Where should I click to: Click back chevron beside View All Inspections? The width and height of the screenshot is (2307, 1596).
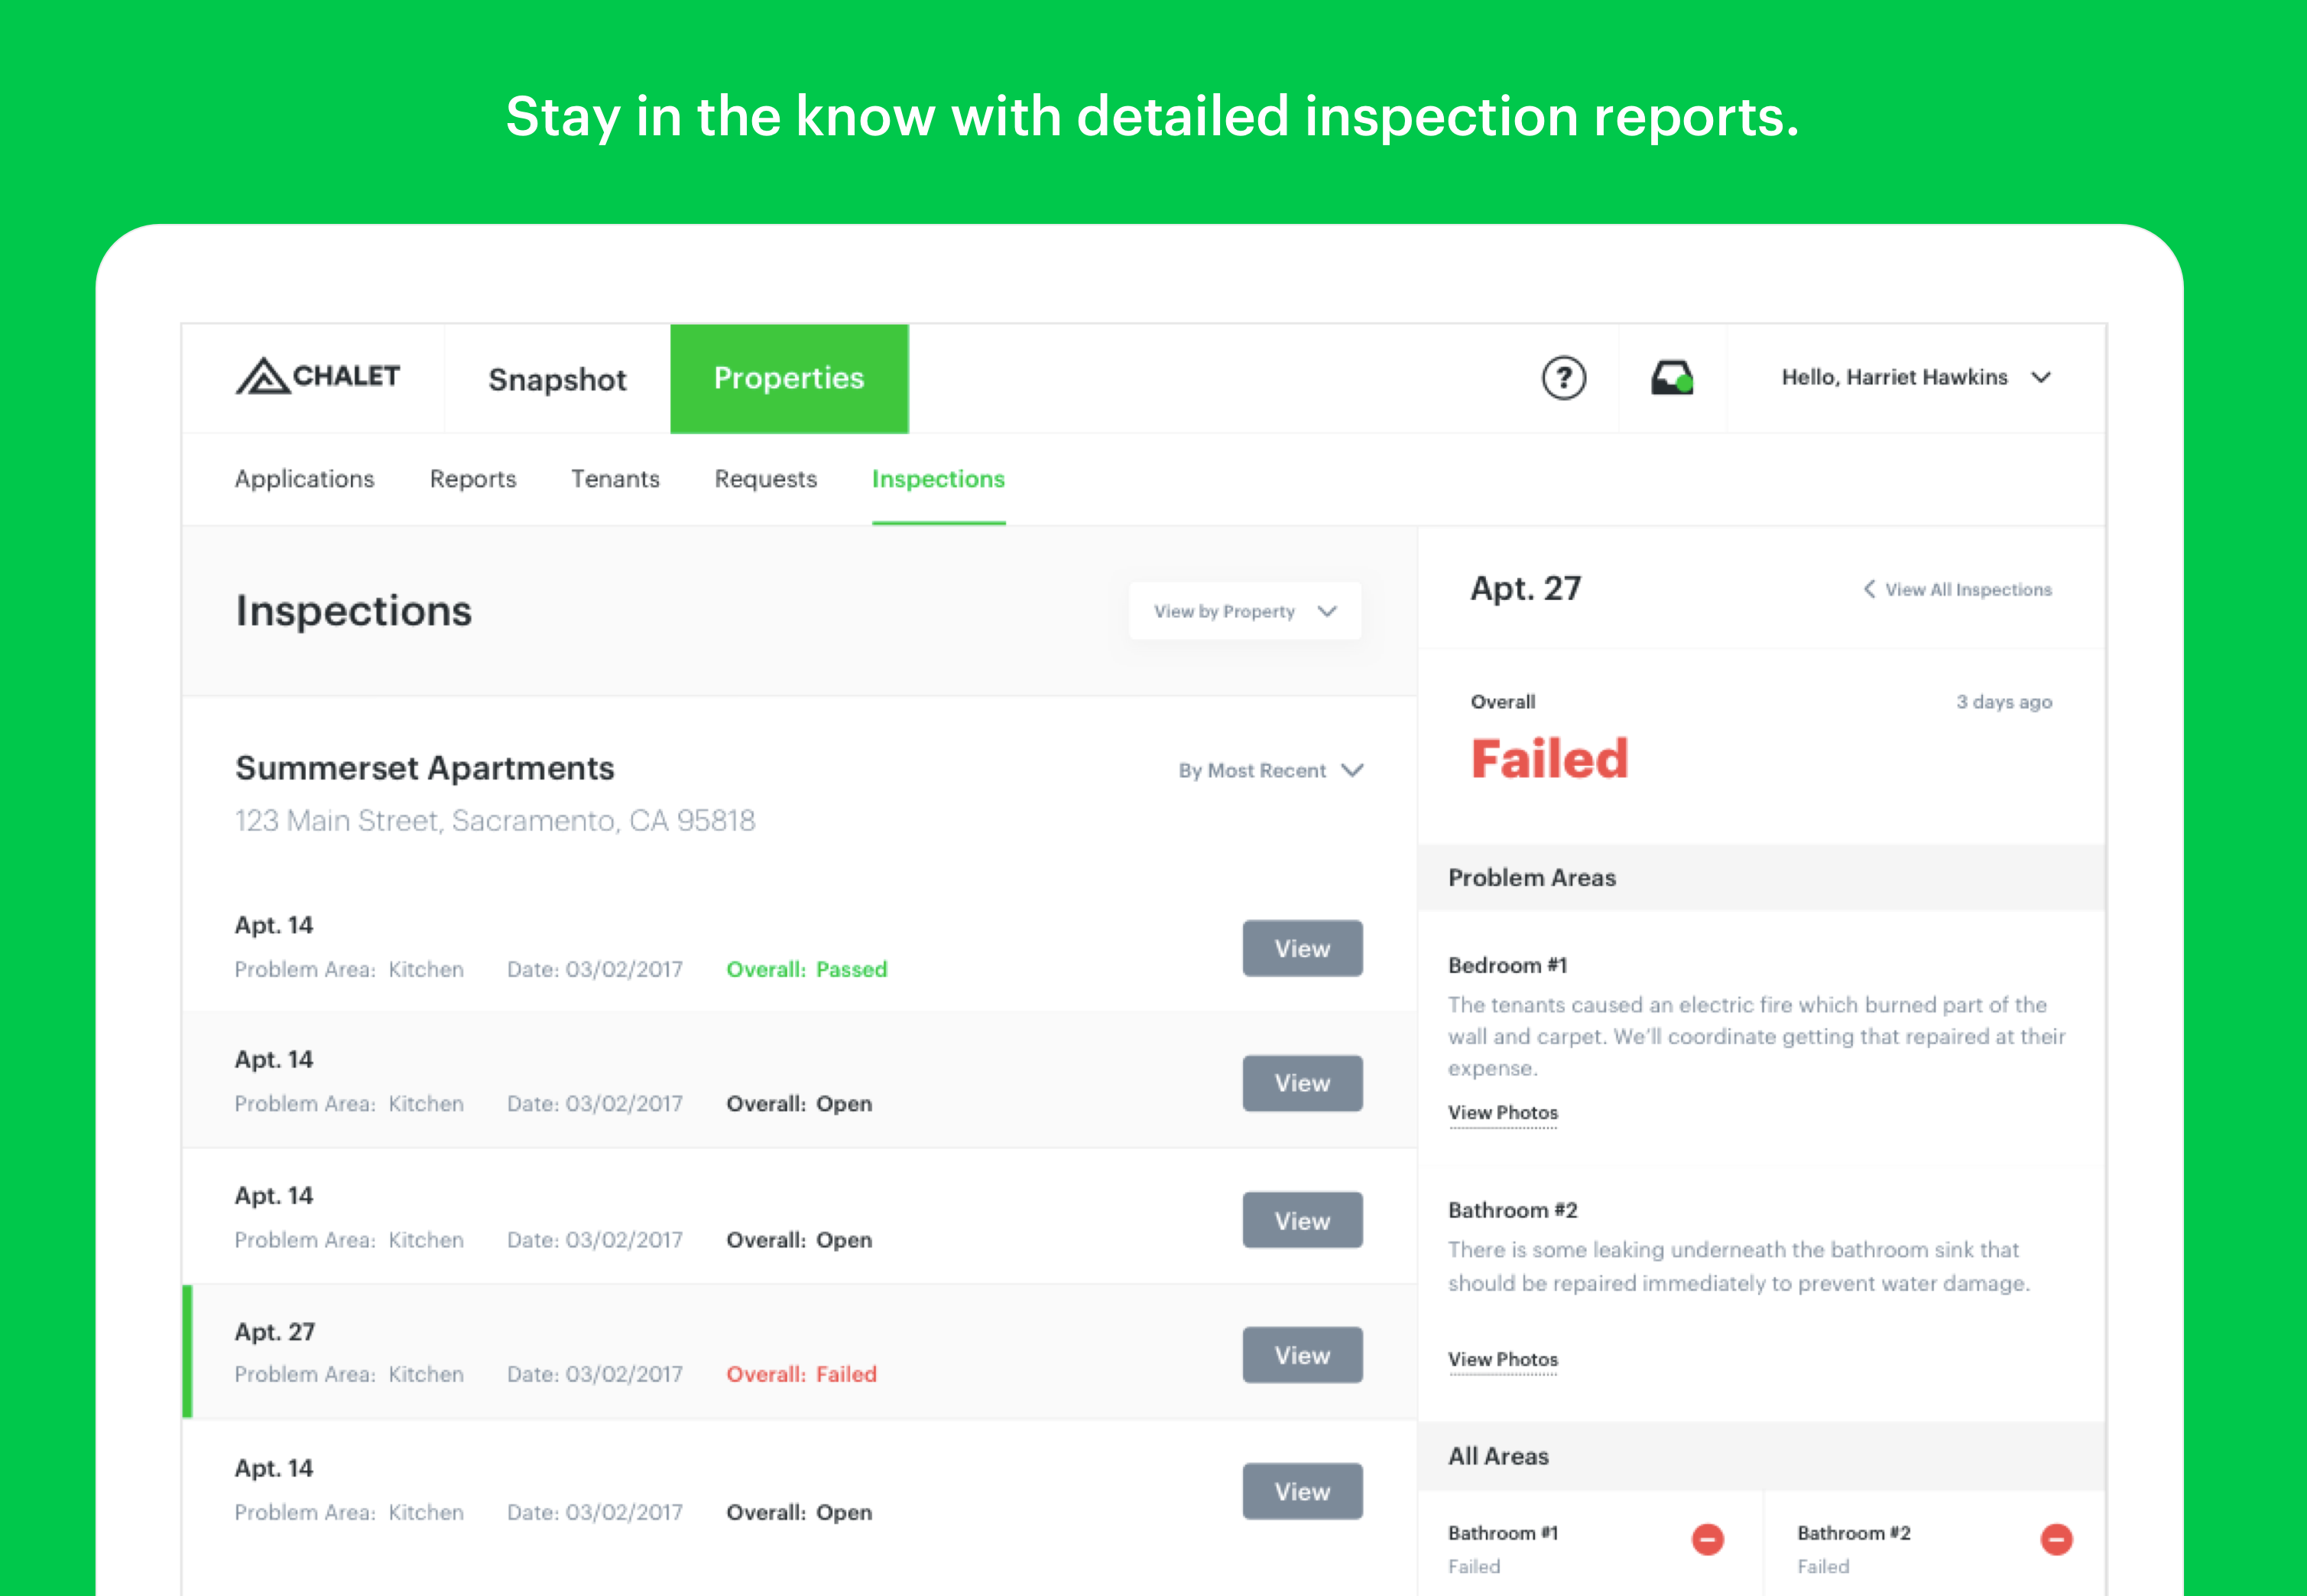point(1868,589)
